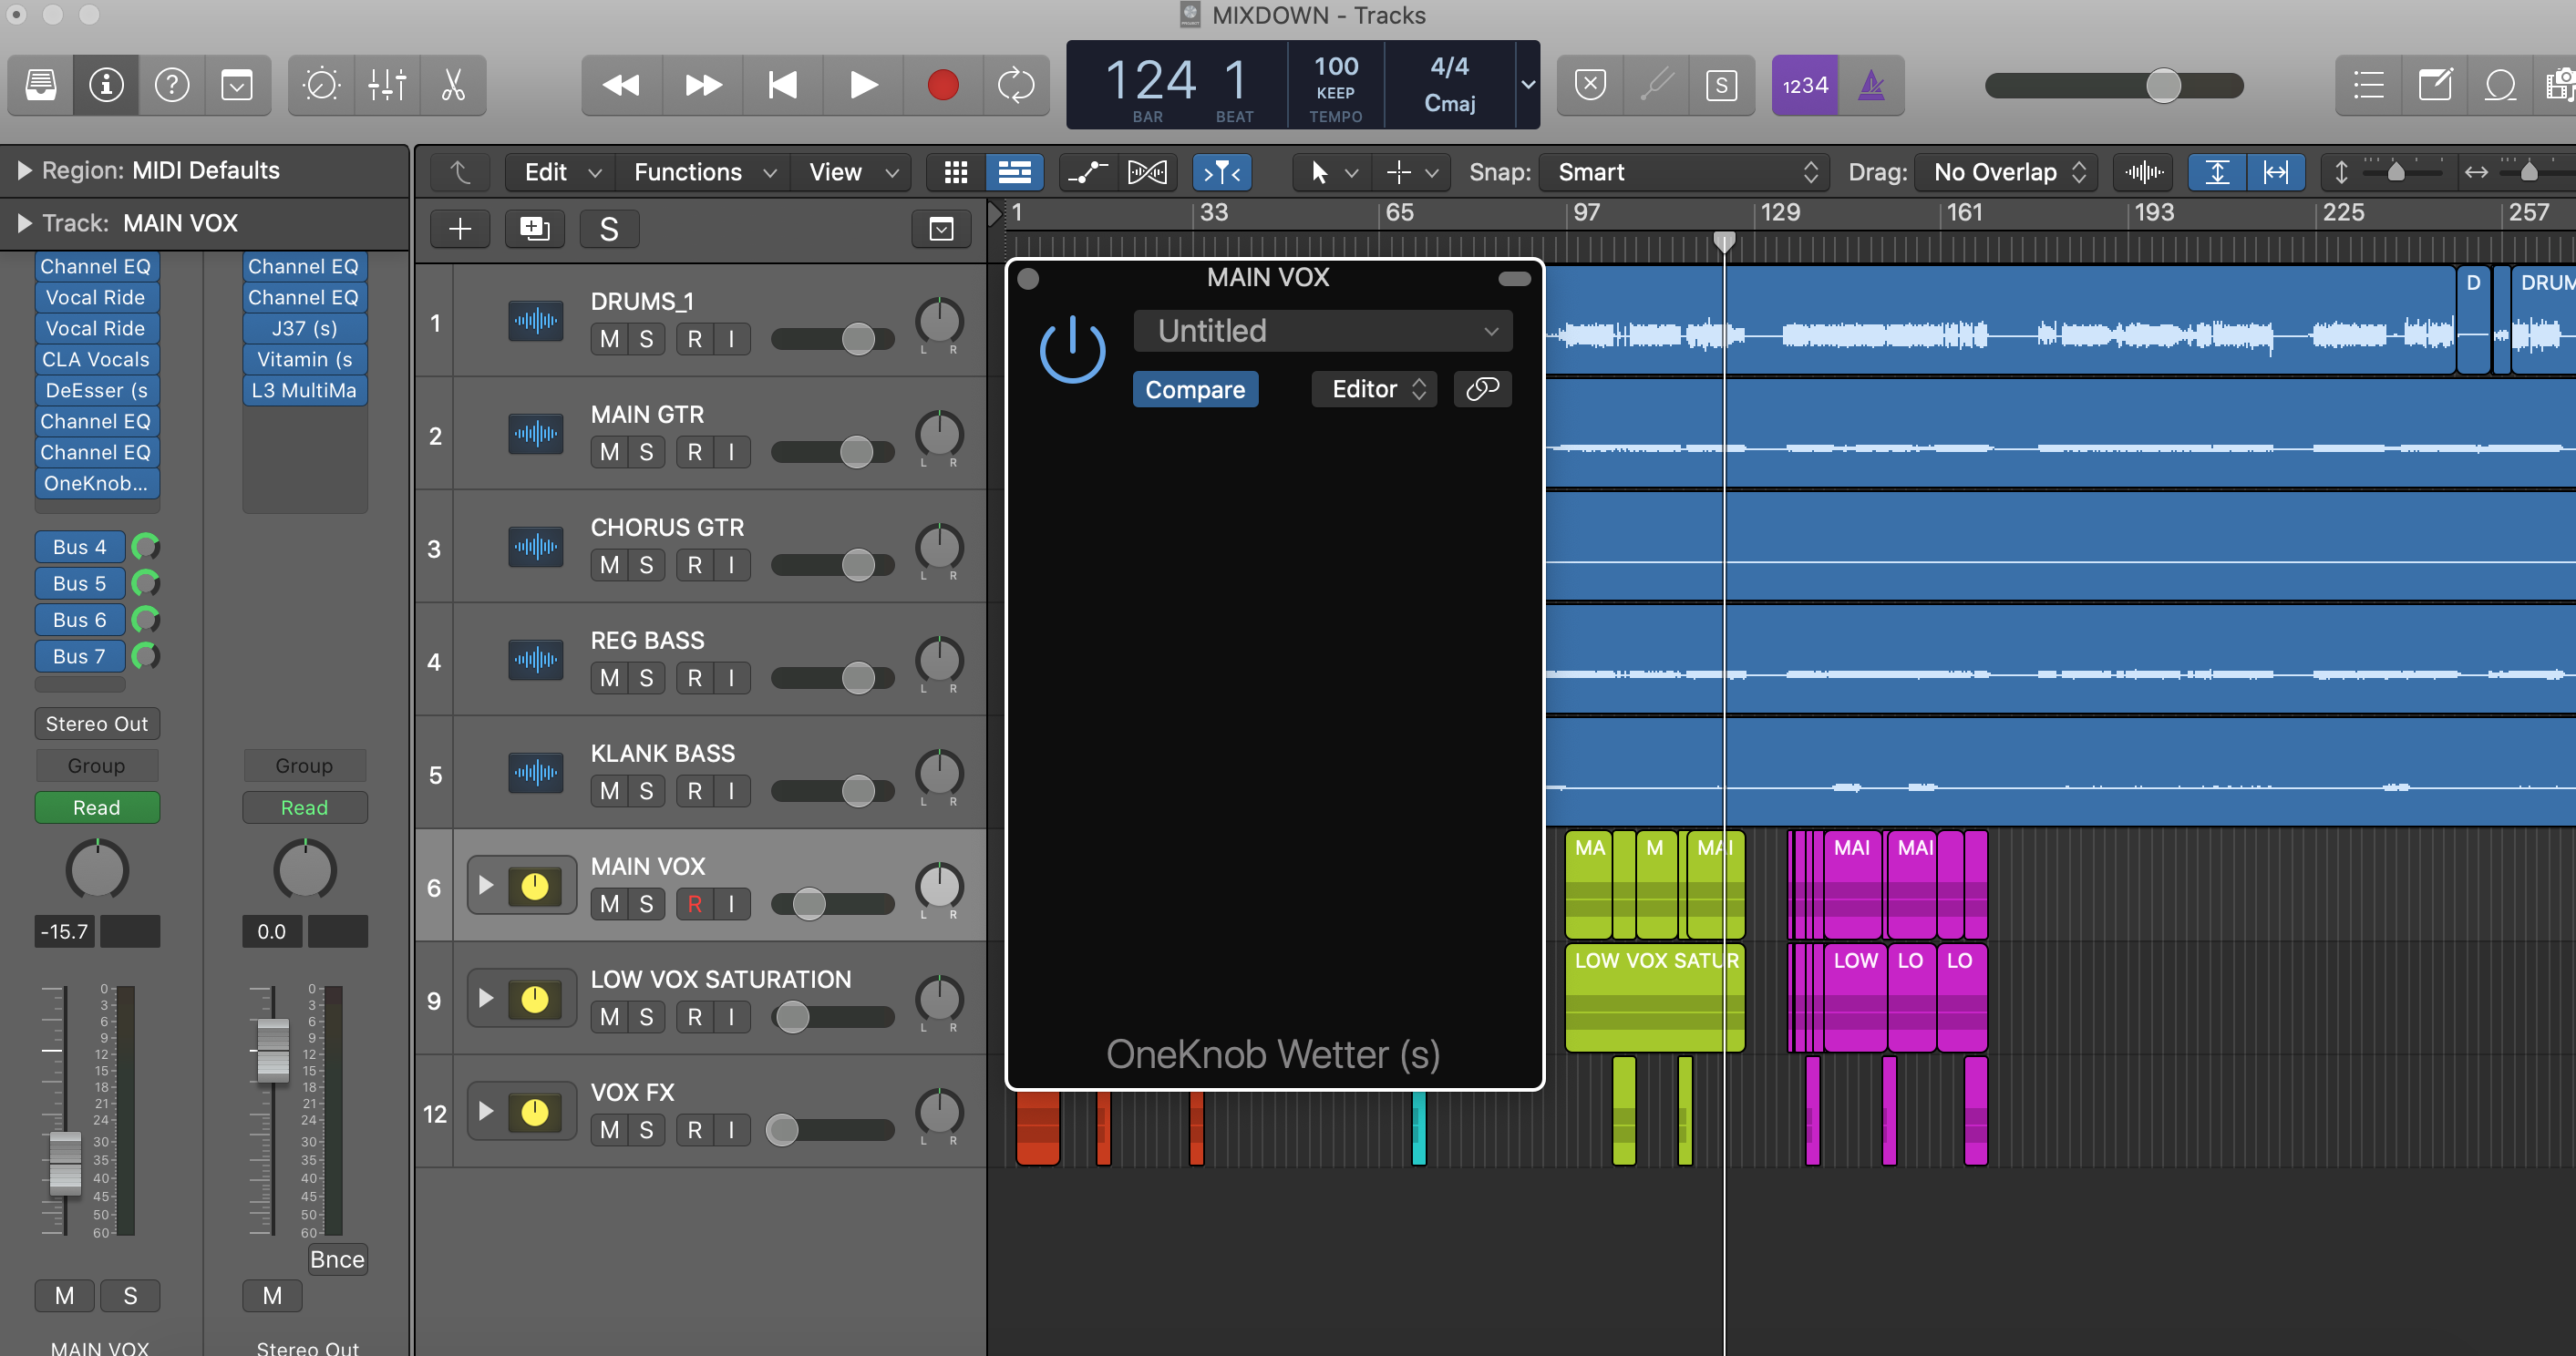Add a new track with plus button
This screenshot has height=1356, width=2576.
(459, 229)
